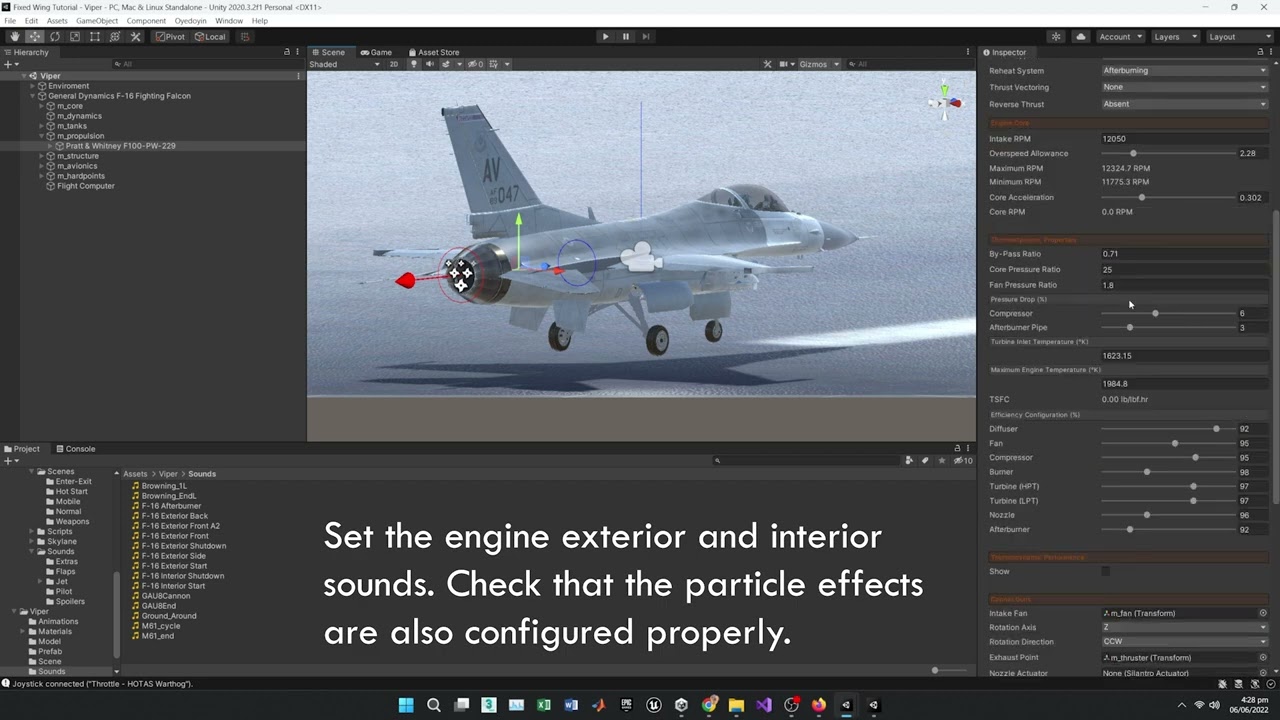Image resolution: width=1280 pixels, height=720 pixels.
Task: Open the Shaded draw mode dropdown
Action: click(x=344, y=64)
